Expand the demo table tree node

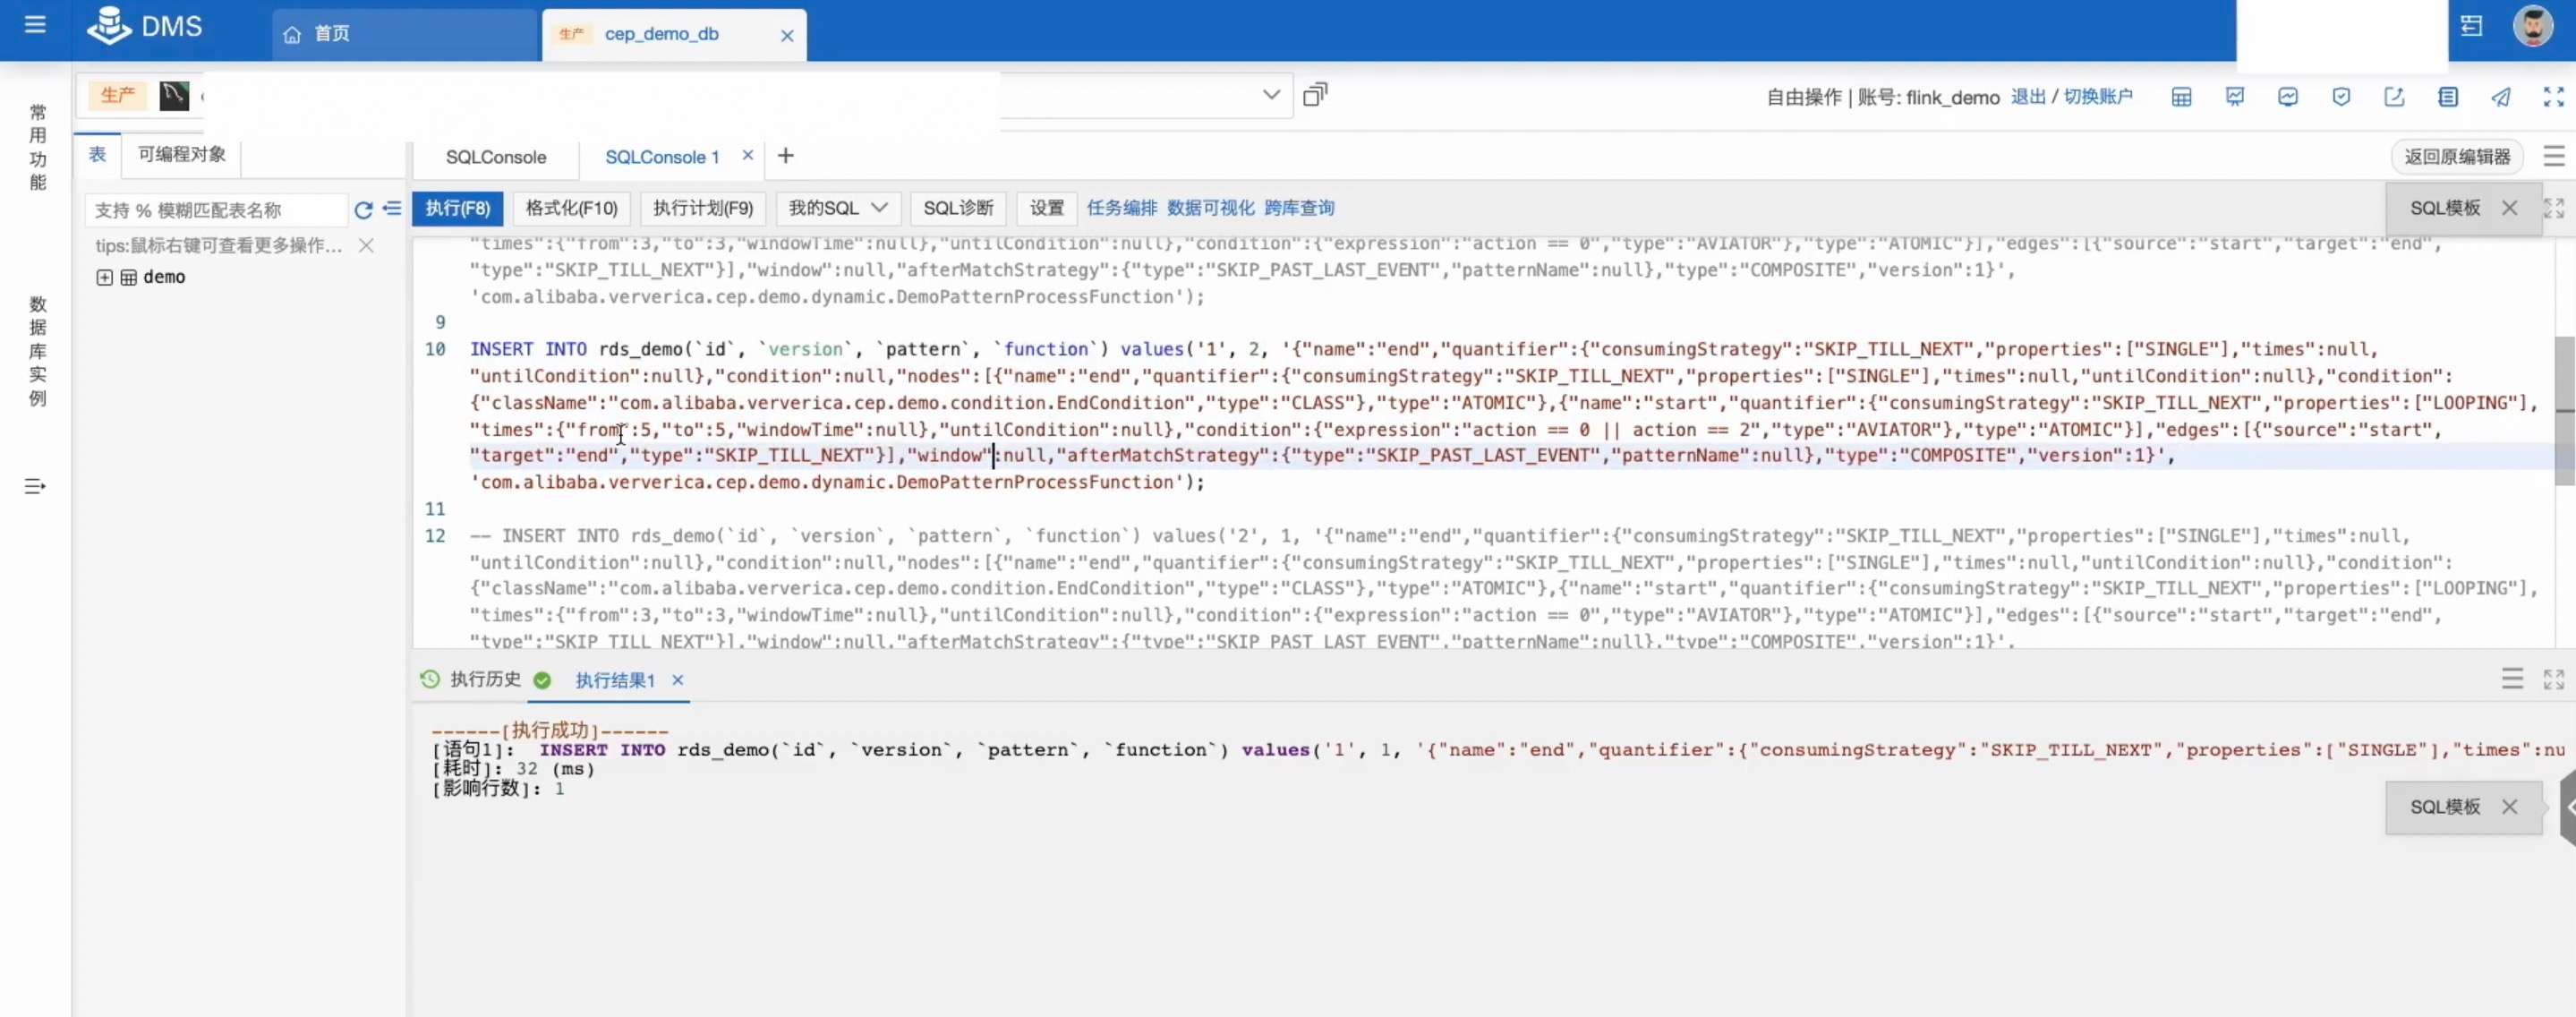104,277
